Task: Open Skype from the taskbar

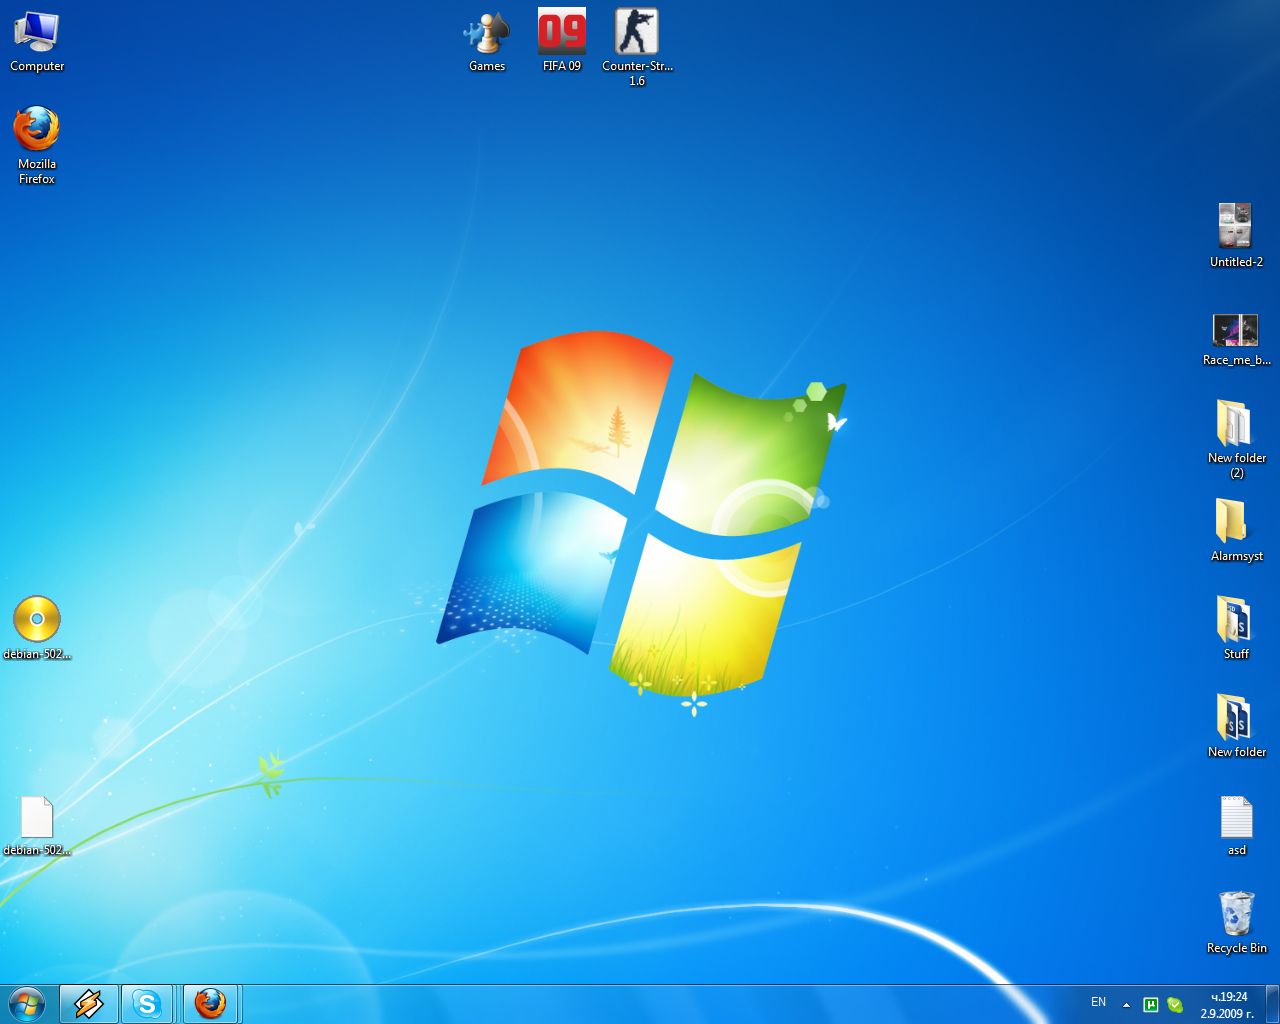Action: point(147,1004)
